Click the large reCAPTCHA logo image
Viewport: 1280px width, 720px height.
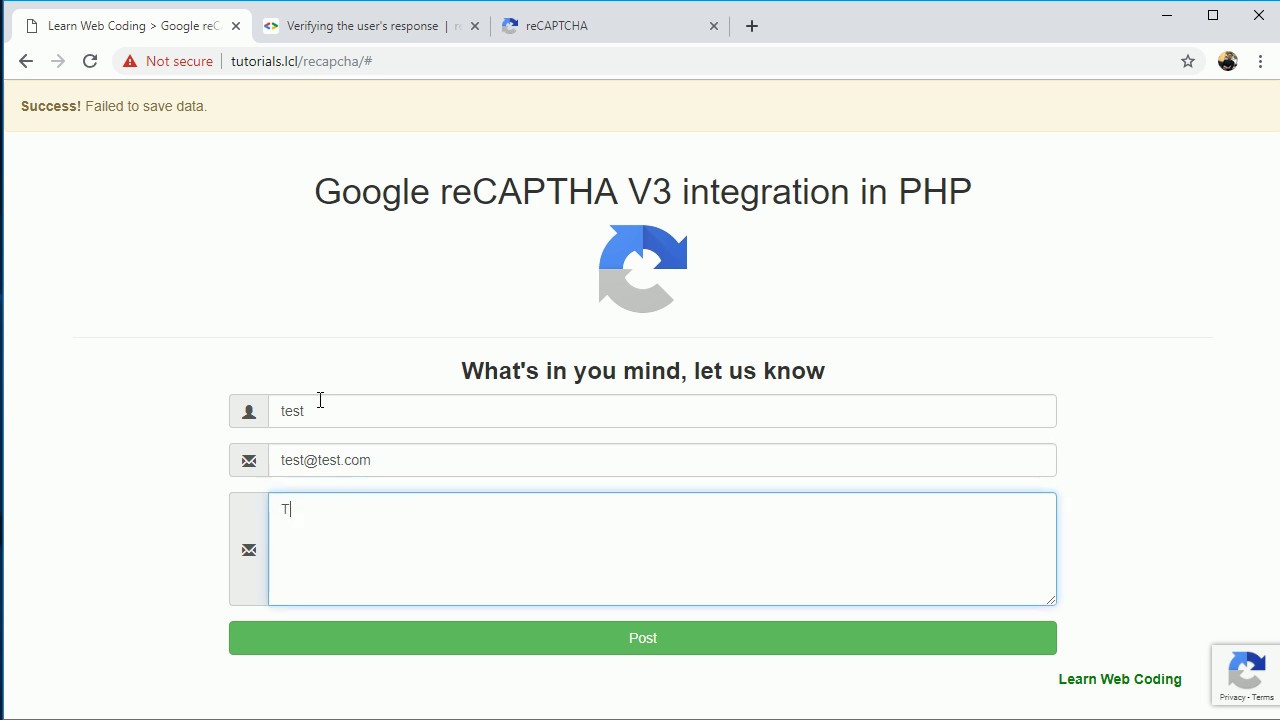[x=643, y=269]
